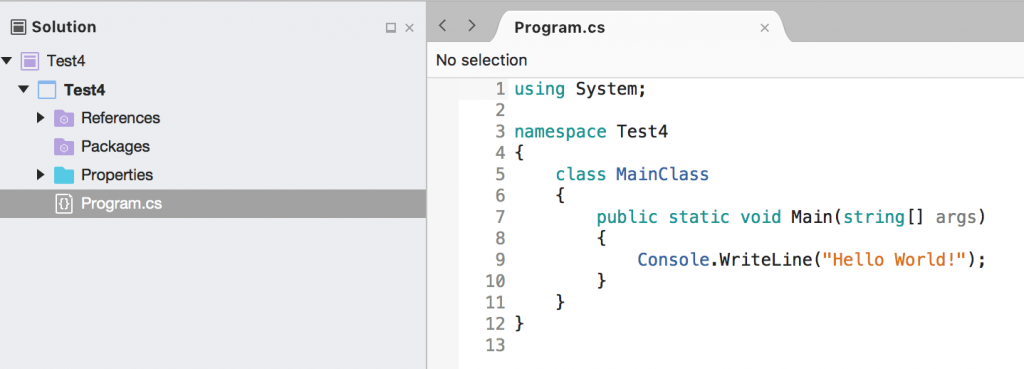Click the blue Properties folder icon

pyautogui.click(x=63, y=175)
